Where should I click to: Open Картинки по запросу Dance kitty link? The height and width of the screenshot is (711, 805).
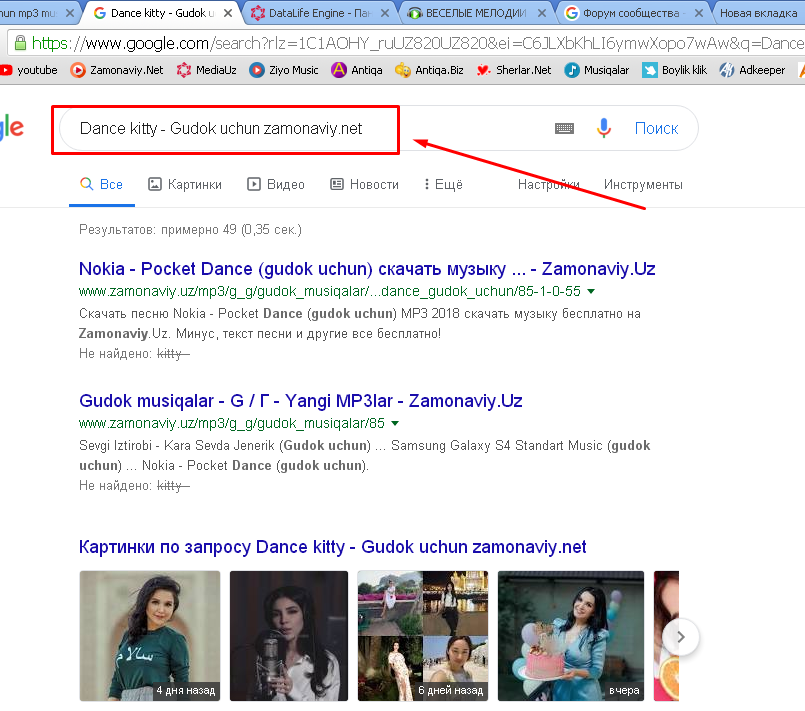tap(332, 547)
